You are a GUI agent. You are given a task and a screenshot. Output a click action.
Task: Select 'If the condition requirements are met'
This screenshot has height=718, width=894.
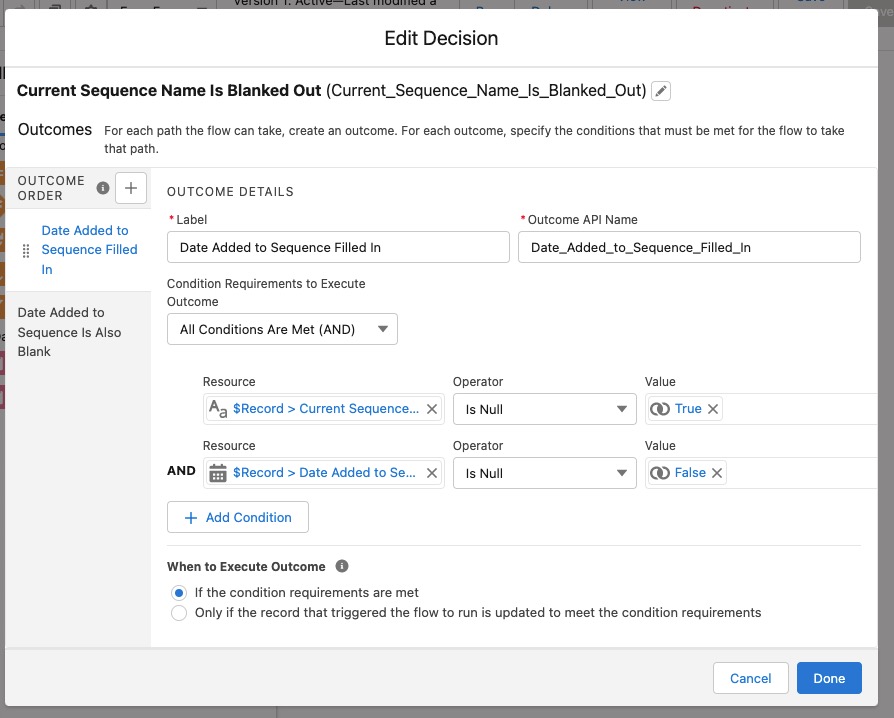(x=179, y=593)
